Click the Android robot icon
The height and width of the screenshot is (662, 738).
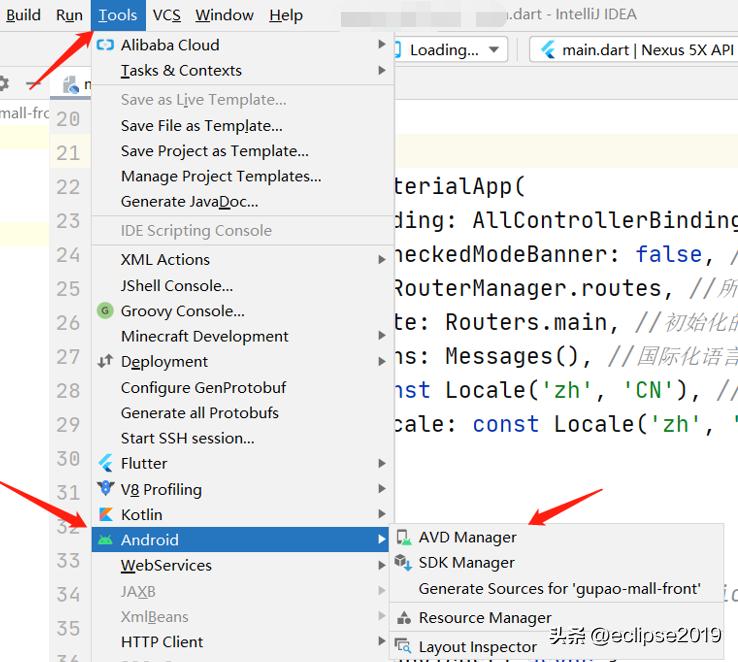[x=105, y=540]
